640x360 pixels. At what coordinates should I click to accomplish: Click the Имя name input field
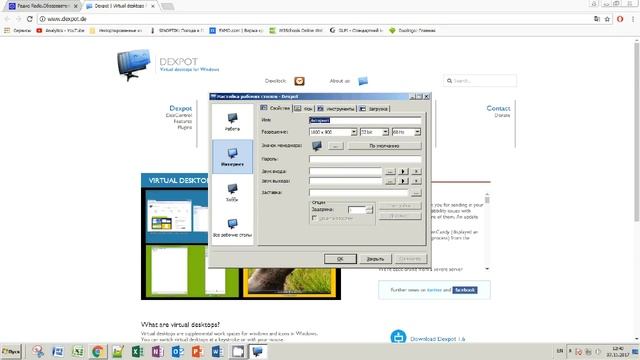point(365,120)
